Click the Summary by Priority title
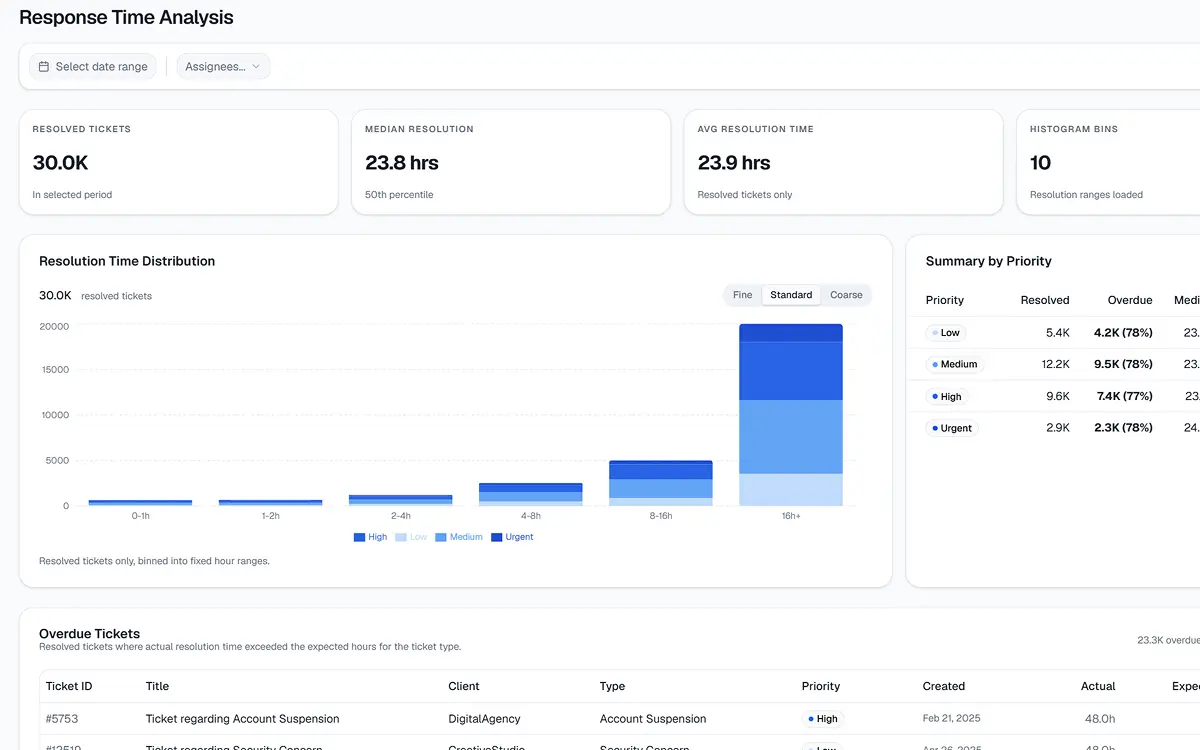 [x=988, y=261]
